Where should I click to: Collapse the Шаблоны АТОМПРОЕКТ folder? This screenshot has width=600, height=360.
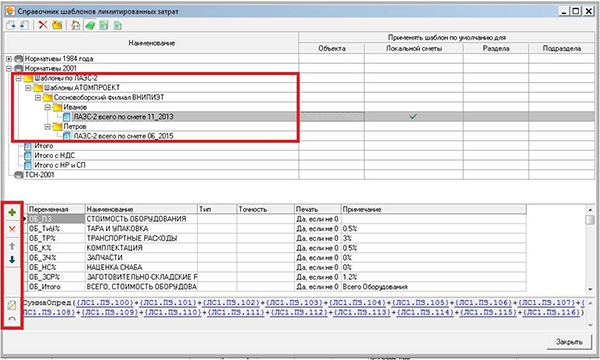coord(28,88)
